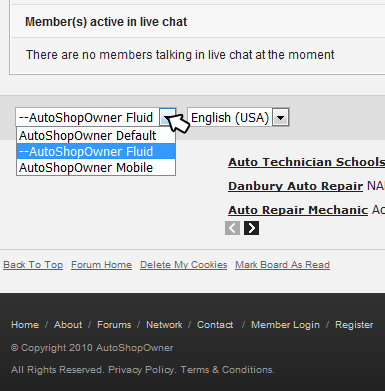
Task: Open the Privacy Policy link
Action: (141, 370)
